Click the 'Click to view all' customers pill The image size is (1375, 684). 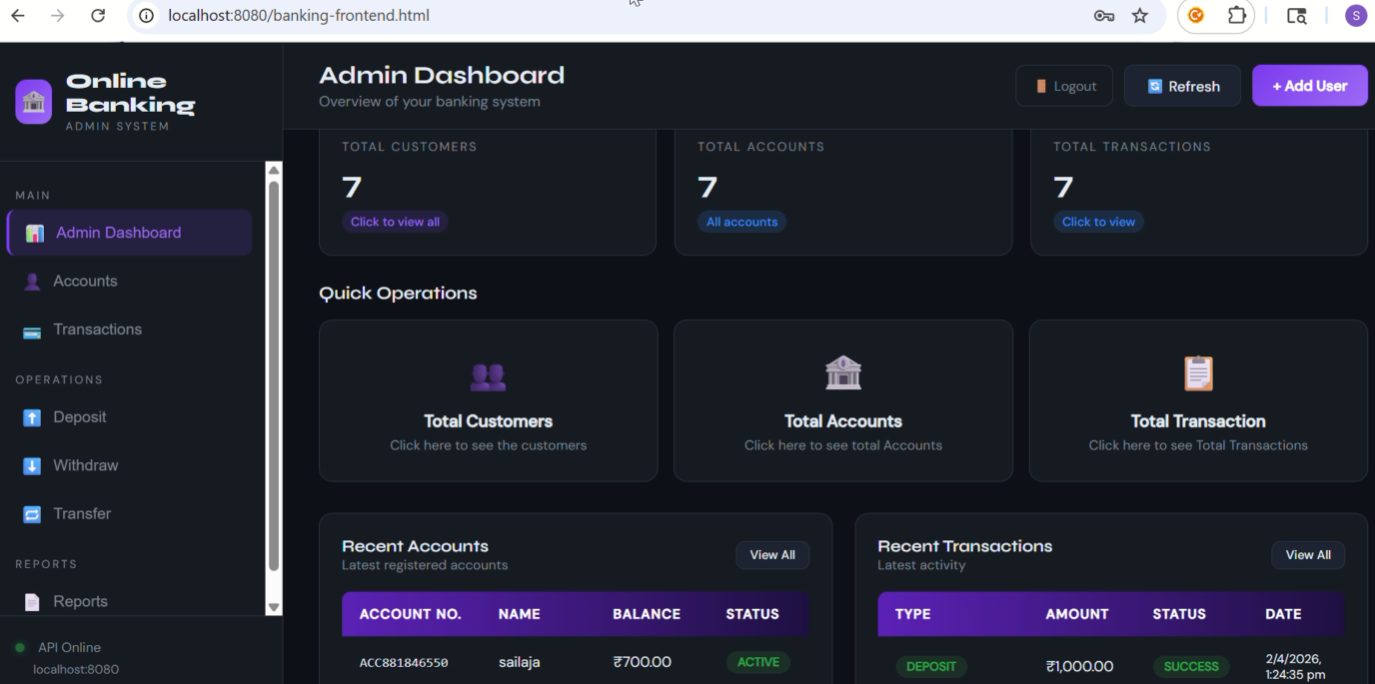click(x=395, y=222)
